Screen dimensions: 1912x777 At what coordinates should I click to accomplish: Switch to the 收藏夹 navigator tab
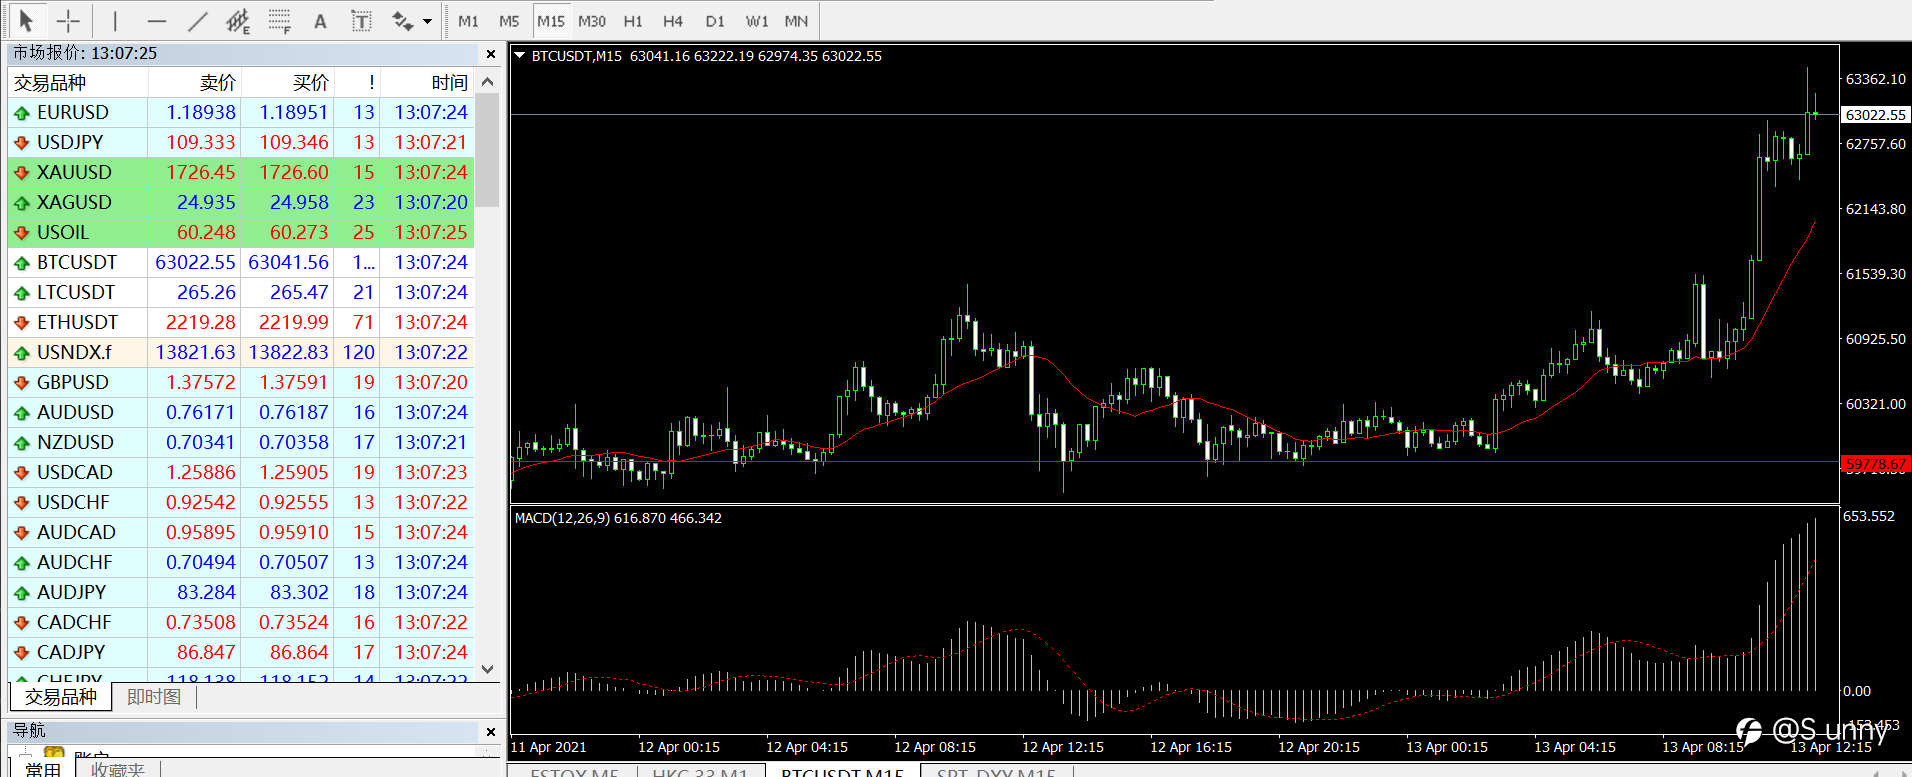118,769
